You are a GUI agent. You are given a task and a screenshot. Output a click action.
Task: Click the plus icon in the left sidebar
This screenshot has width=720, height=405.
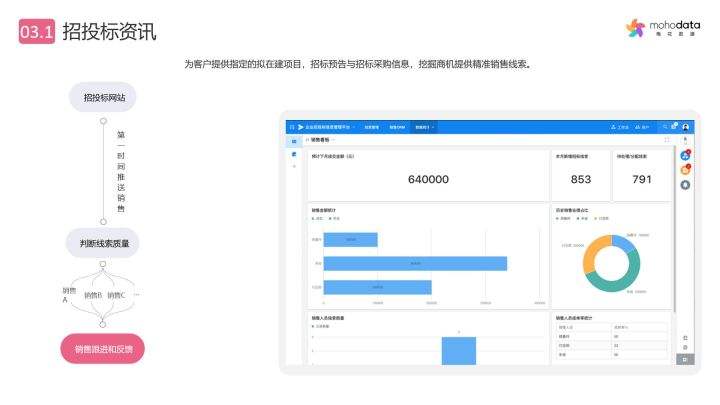294,166
